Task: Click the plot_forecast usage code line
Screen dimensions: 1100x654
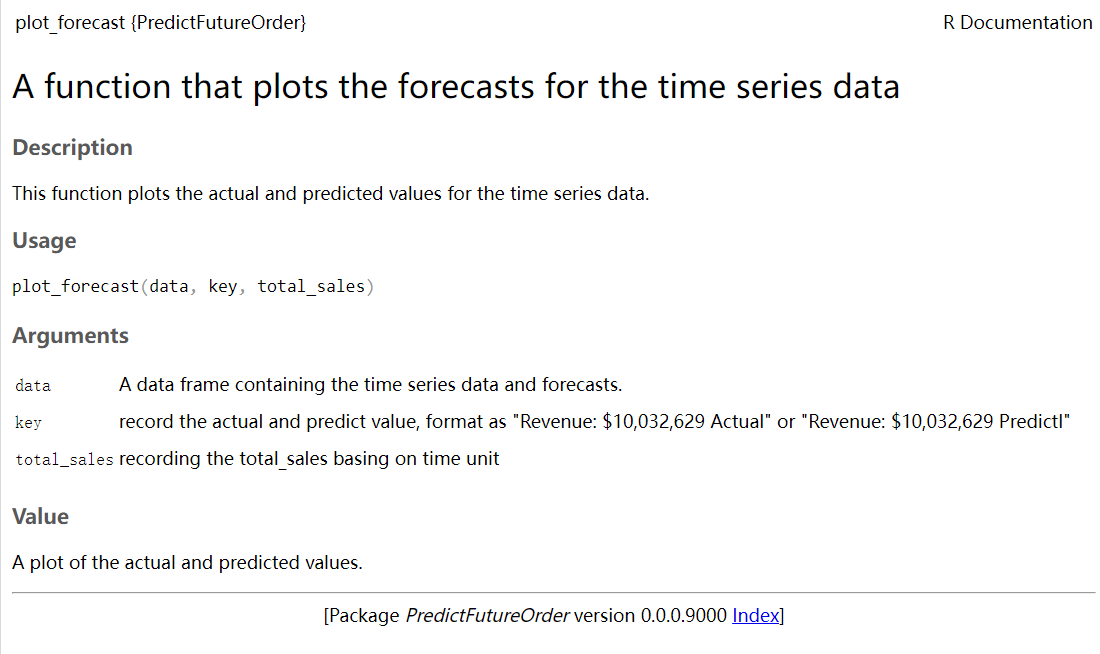Action: (193, 286)
